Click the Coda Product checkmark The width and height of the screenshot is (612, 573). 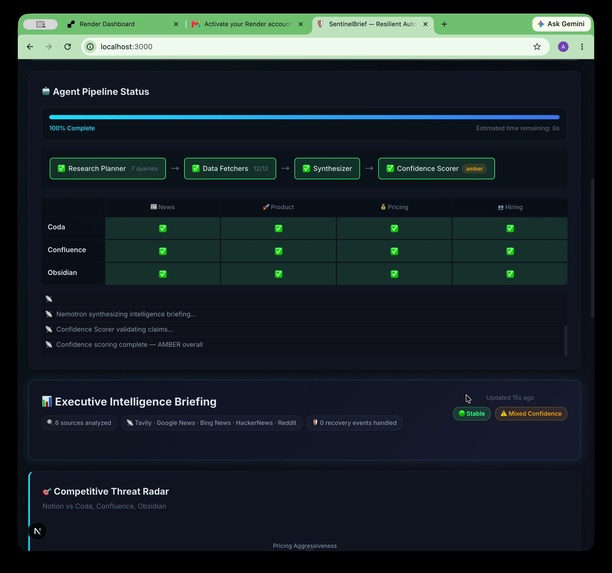click(278, 228)
